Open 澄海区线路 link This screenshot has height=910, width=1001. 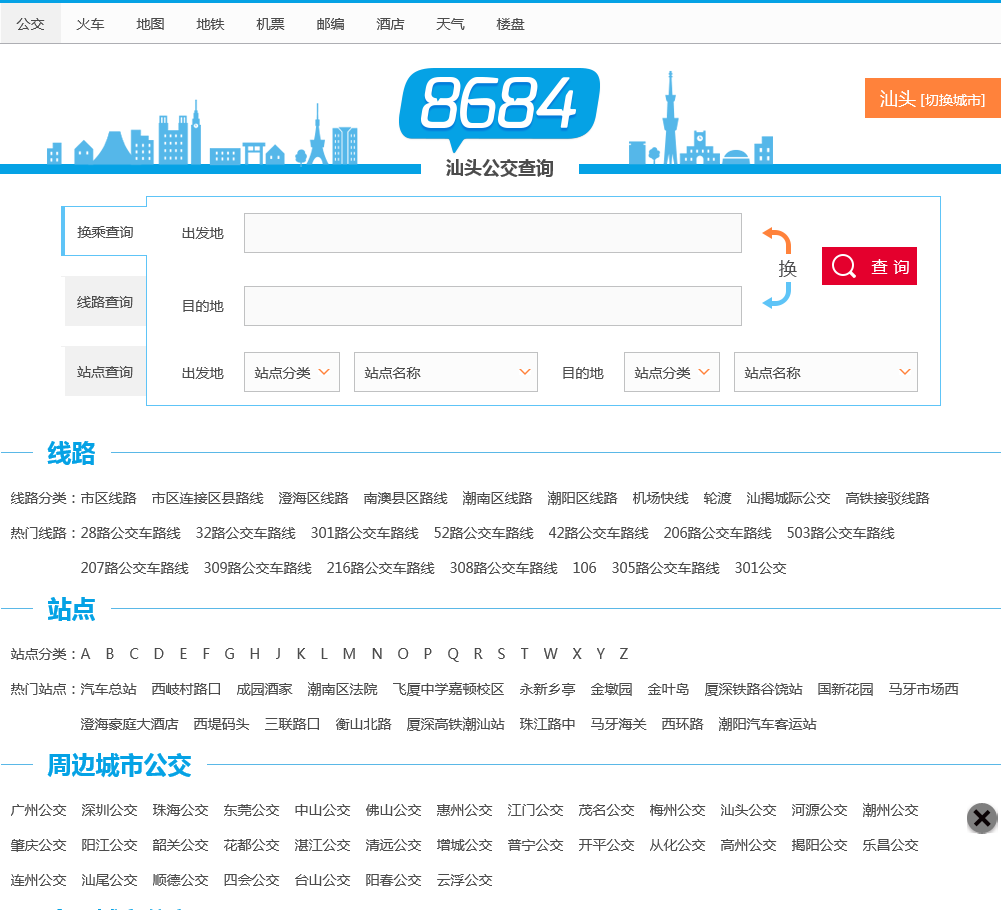(313, 498)
